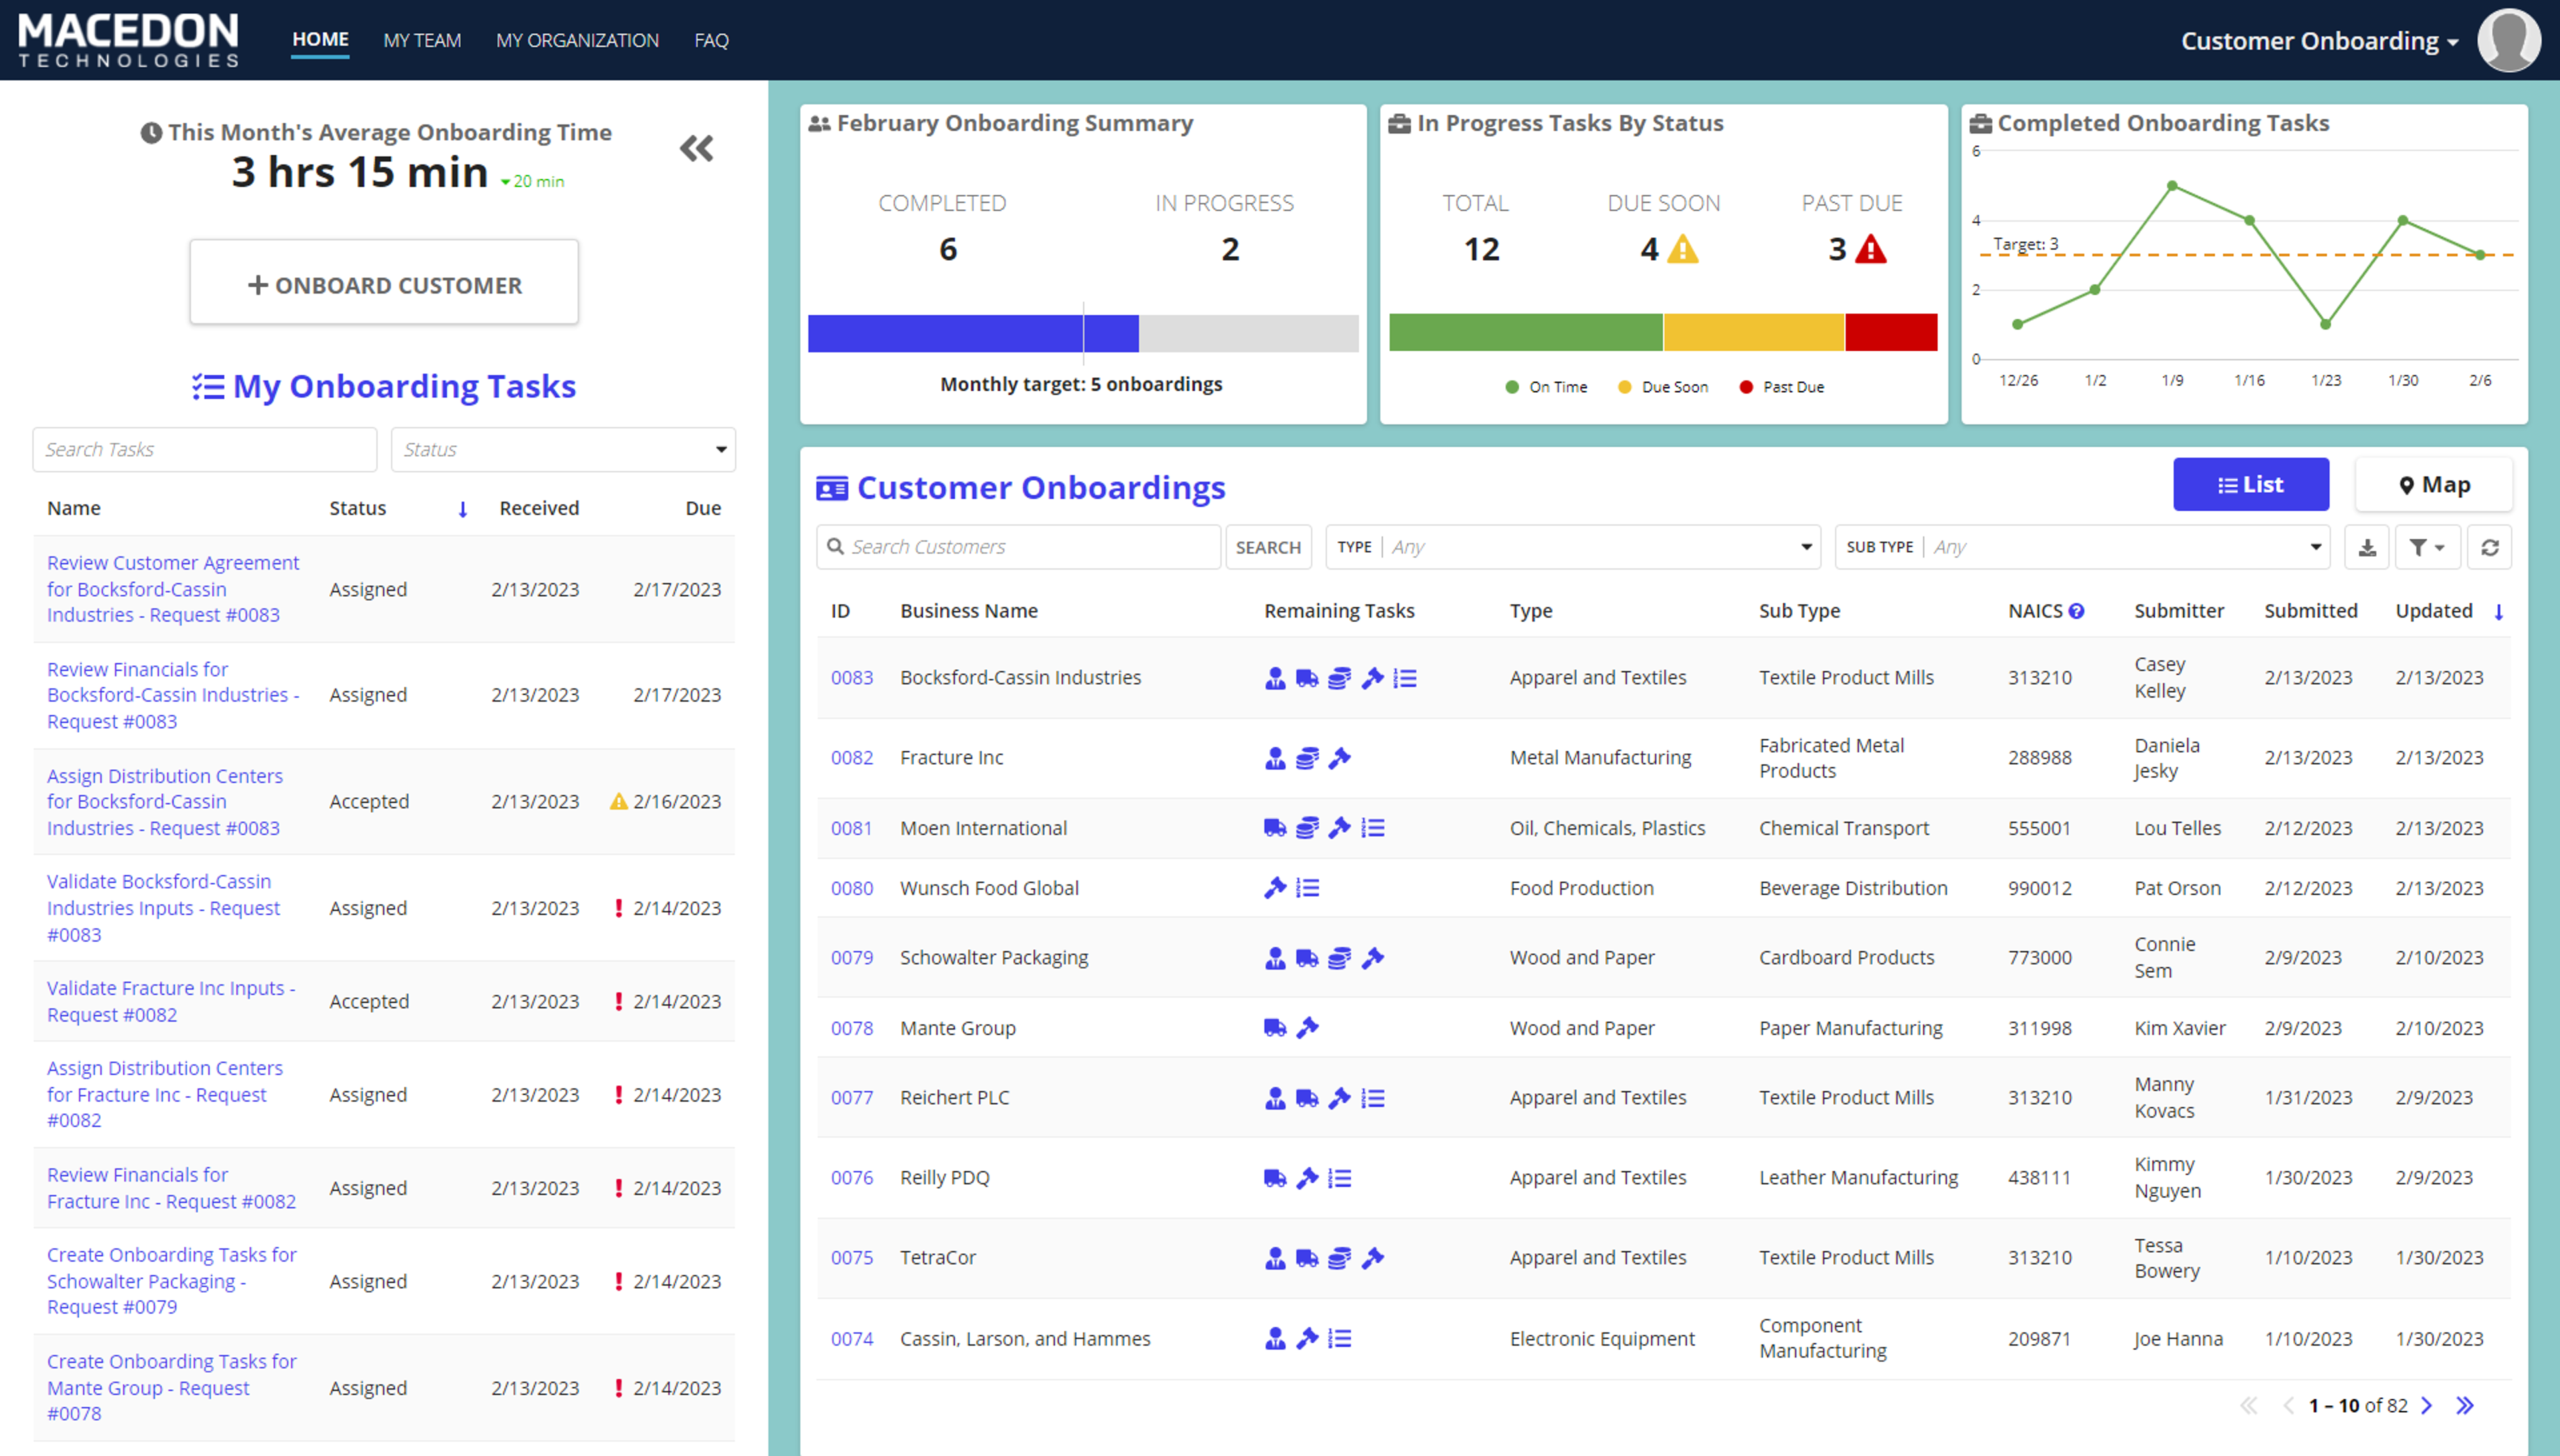The width and height of the screenshot is (2560, 1456).
Task: Click into the Search Customers field
Action: (1018, 547)
